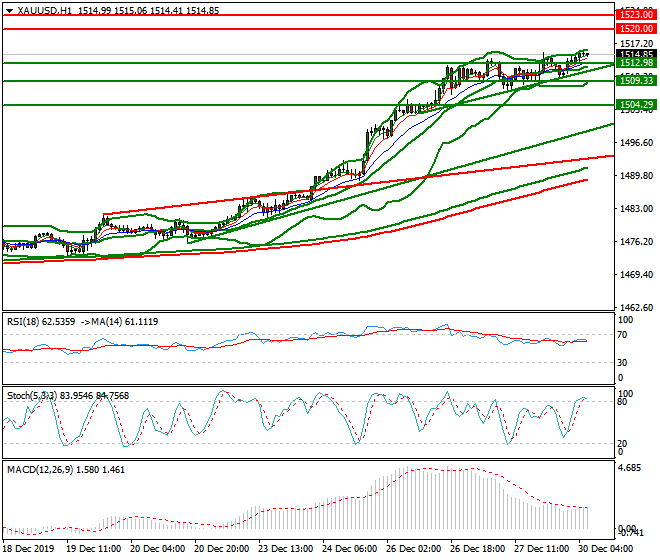The height and width of the screenshot is (560, 660).
Task: Select the 27 Dec 11:00 time label
Action: 541,549
